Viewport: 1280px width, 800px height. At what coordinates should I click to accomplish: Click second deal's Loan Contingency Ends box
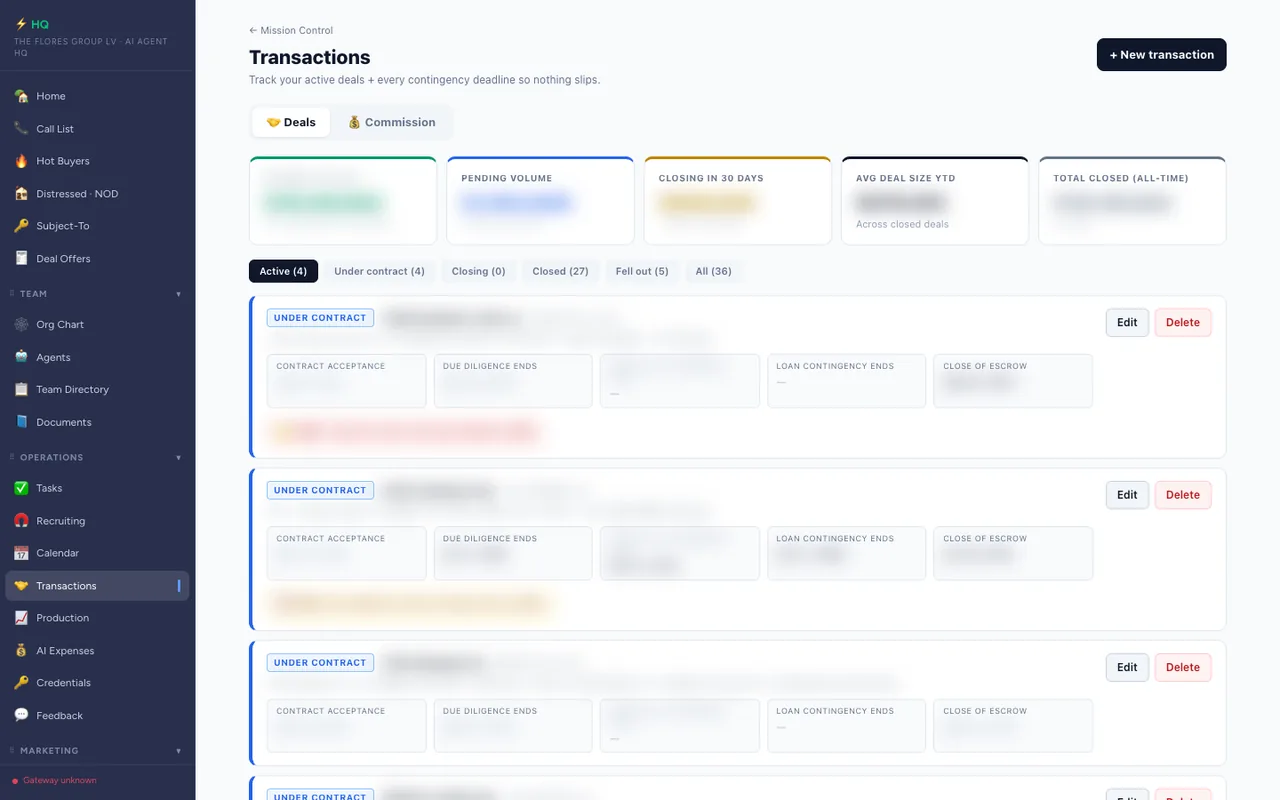click(846, 553)
